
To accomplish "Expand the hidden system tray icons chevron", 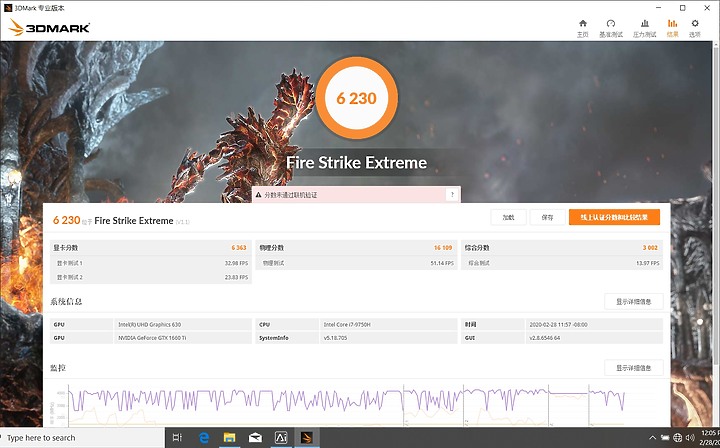I will tap(652, 438).
